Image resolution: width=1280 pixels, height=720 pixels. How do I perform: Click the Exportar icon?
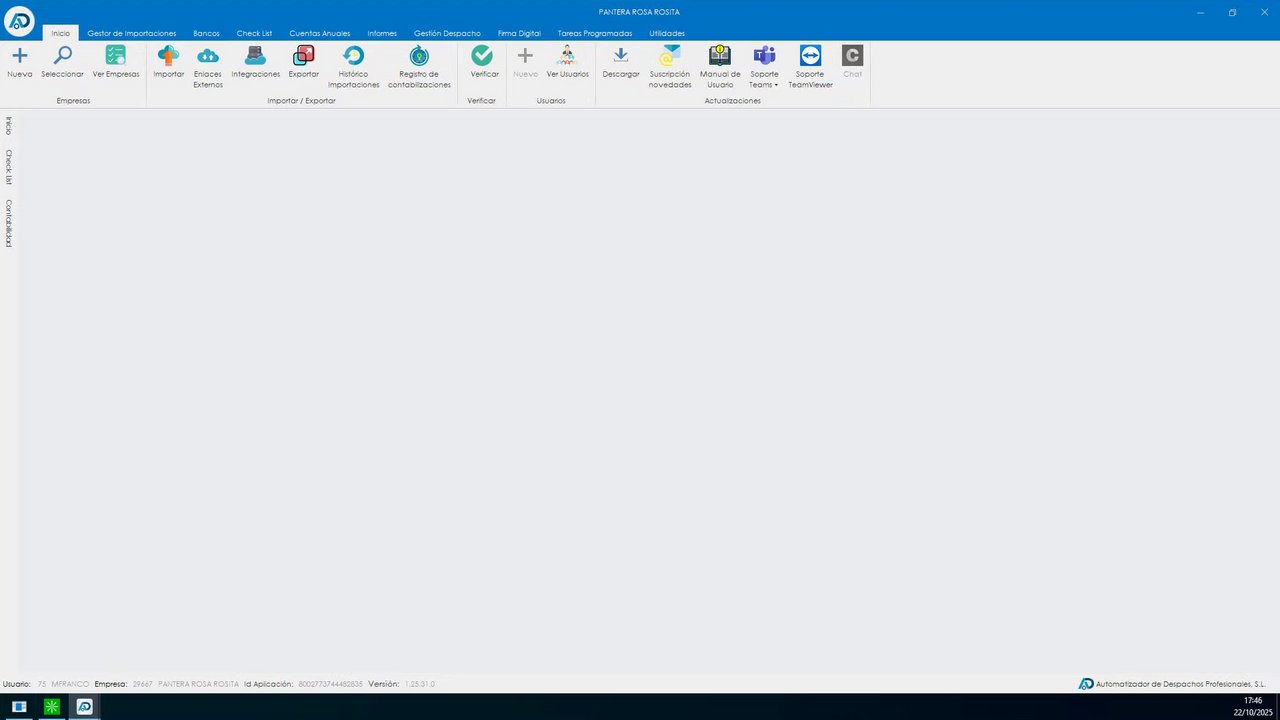click(304, 56)
